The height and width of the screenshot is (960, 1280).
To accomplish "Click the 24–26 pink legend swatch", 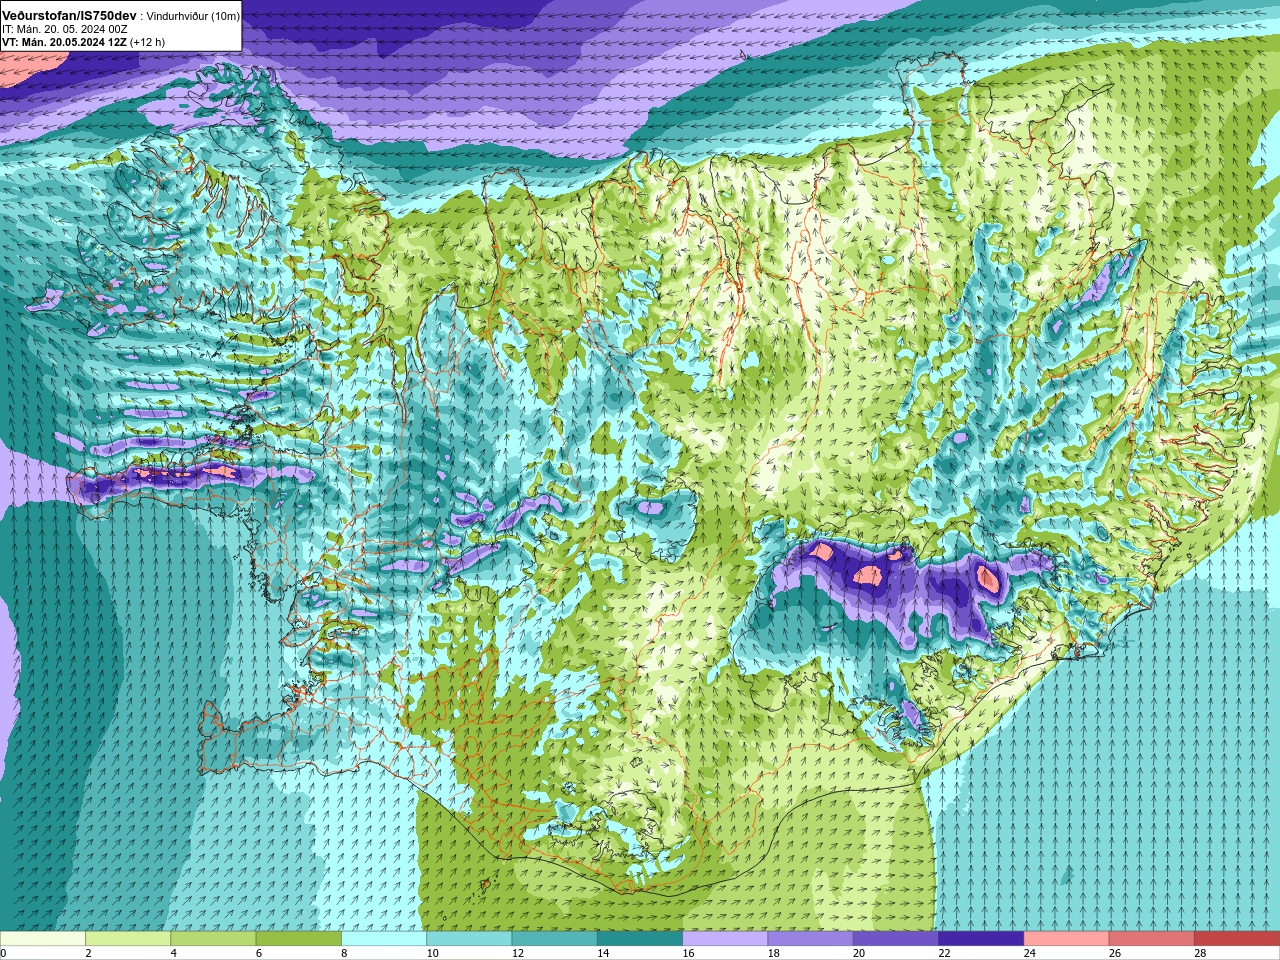I will click(x=1066, y=938).
